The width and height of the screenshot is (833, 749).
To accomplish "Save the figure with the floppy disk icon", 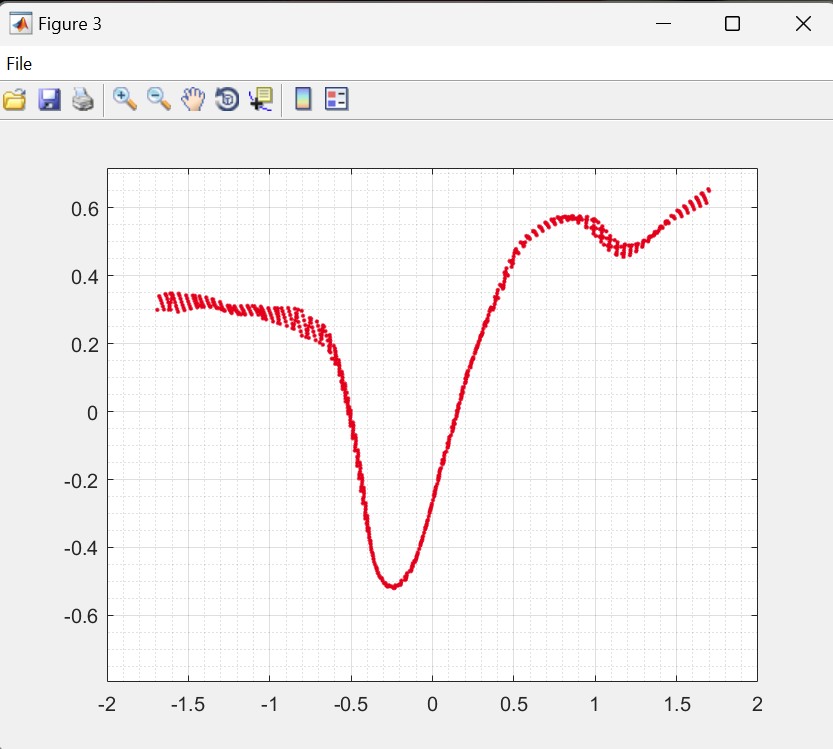I will click(x=49, y=99).
